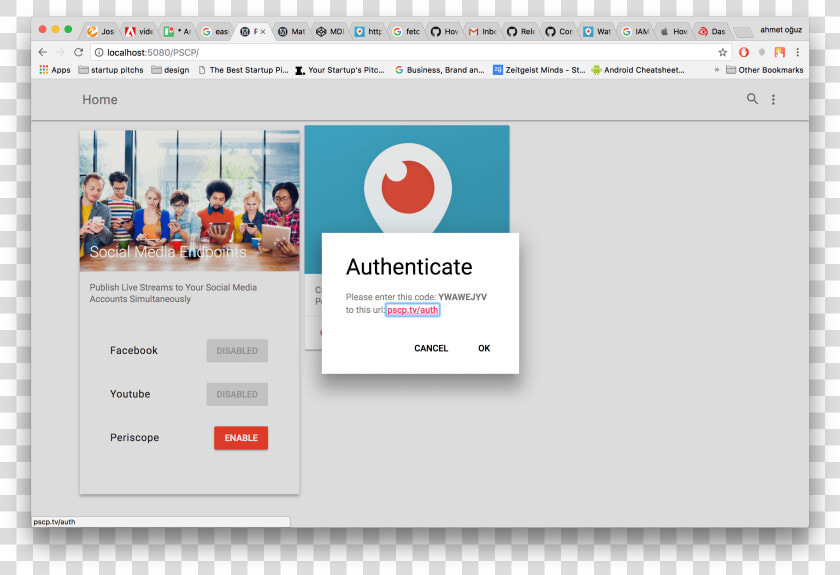Open the Apps grid shortcut in bookmarks bar
This screenshot has height=575, width=840.
(55, 70)
